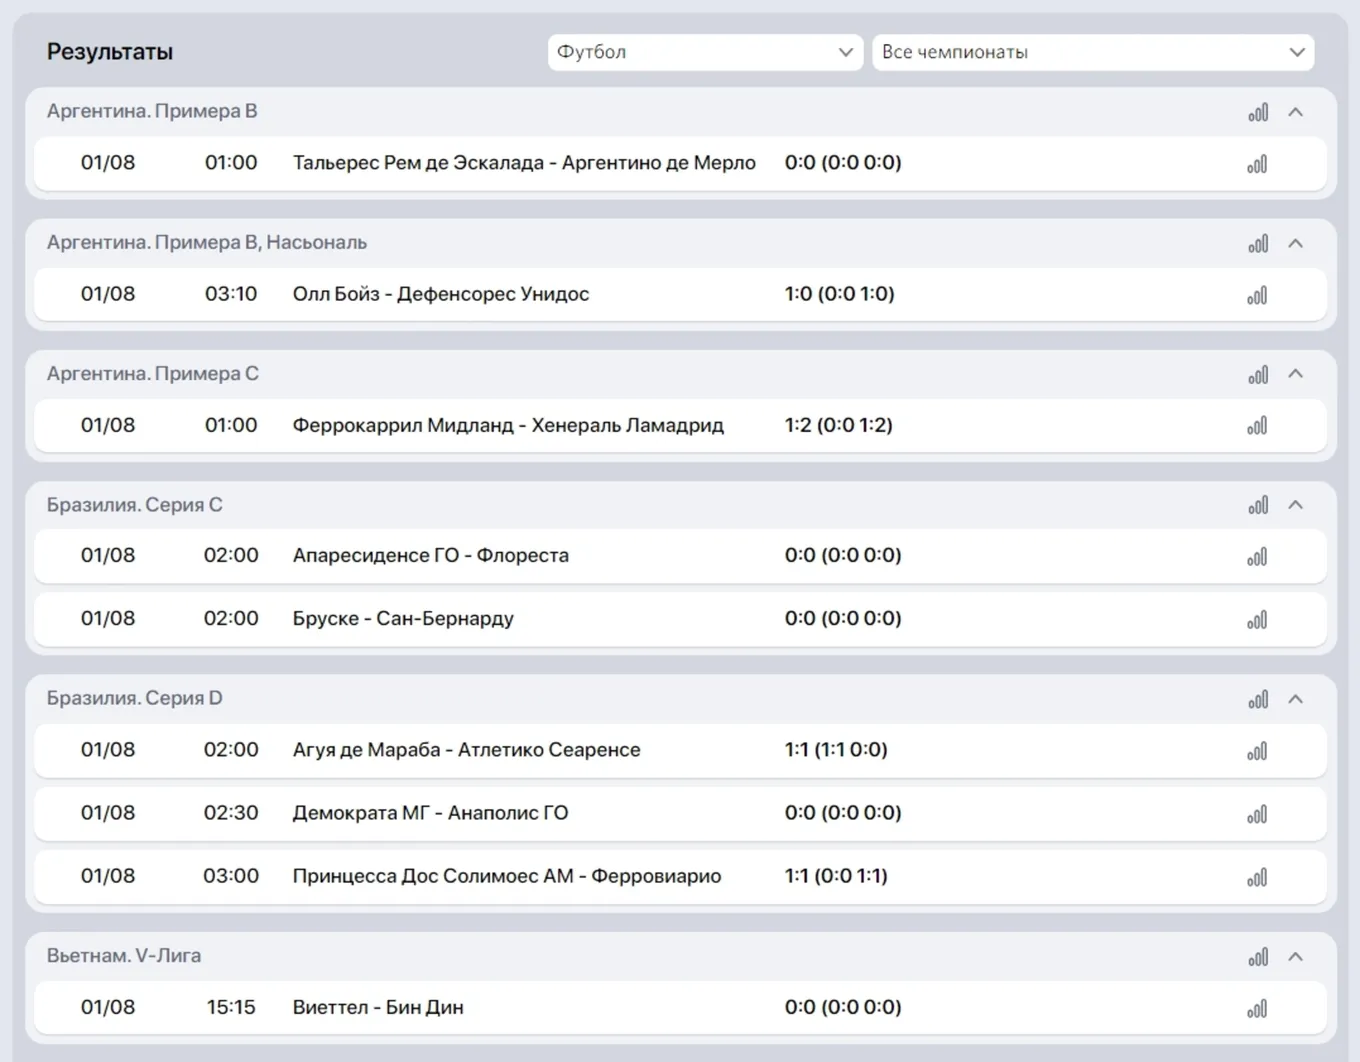Click the 1:1 (0:0 1:1) score

(836, 876)
